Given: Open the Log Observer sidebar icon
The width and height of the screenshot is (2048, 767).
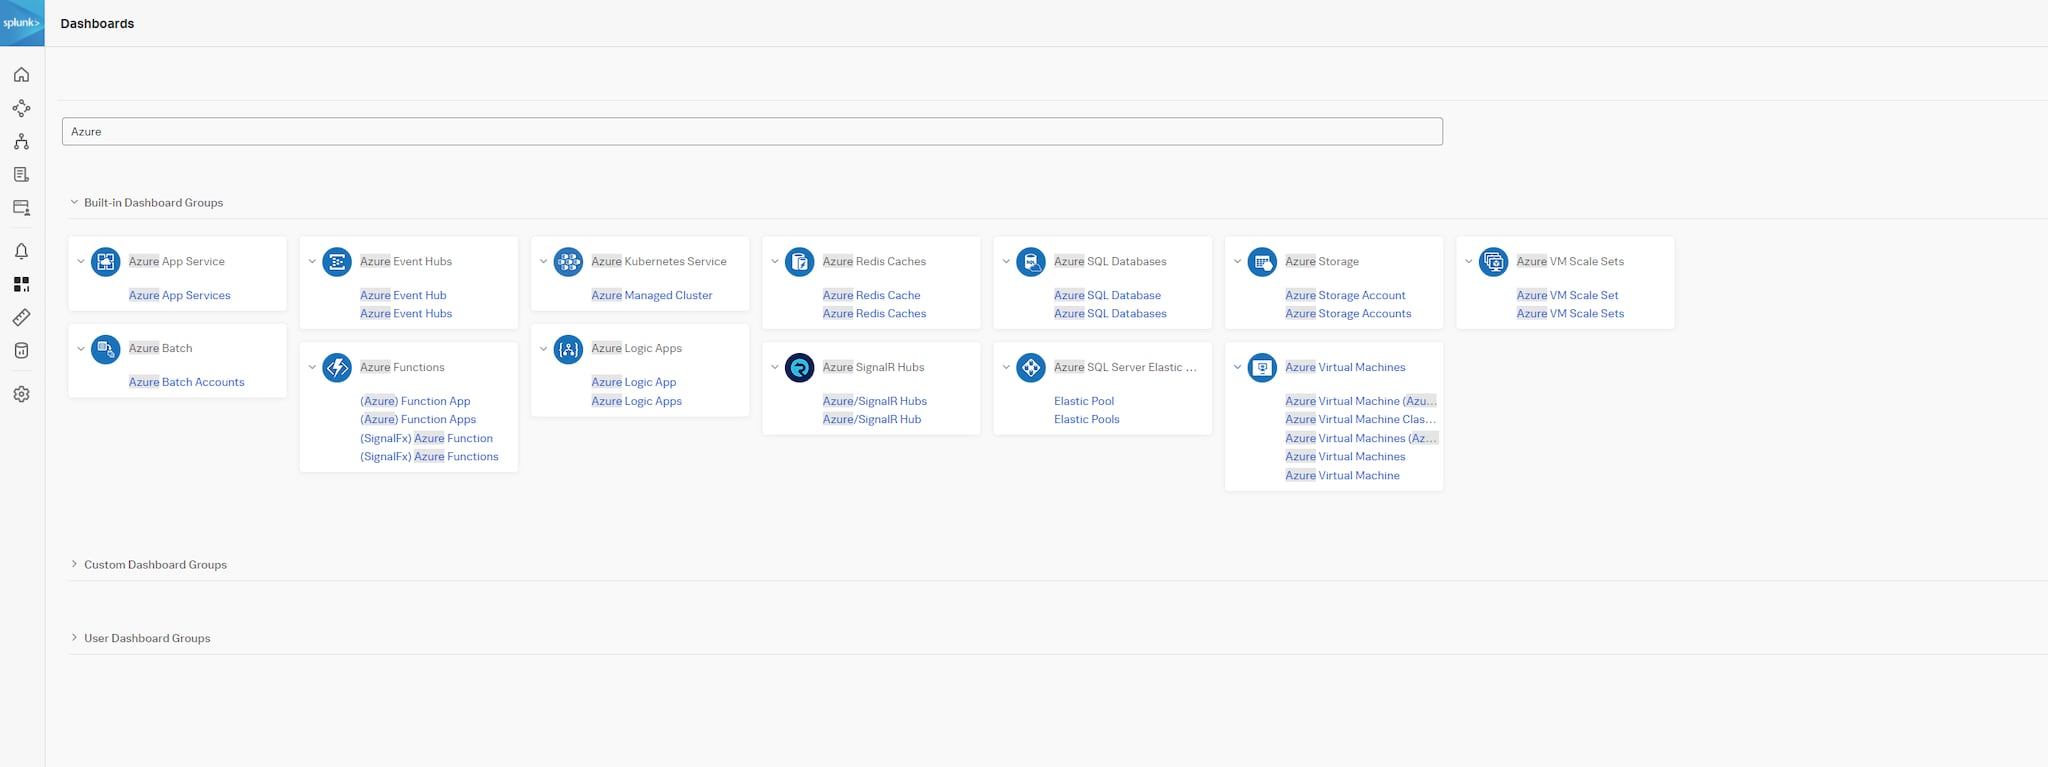Looking at the screenshot, I should 21,175.
